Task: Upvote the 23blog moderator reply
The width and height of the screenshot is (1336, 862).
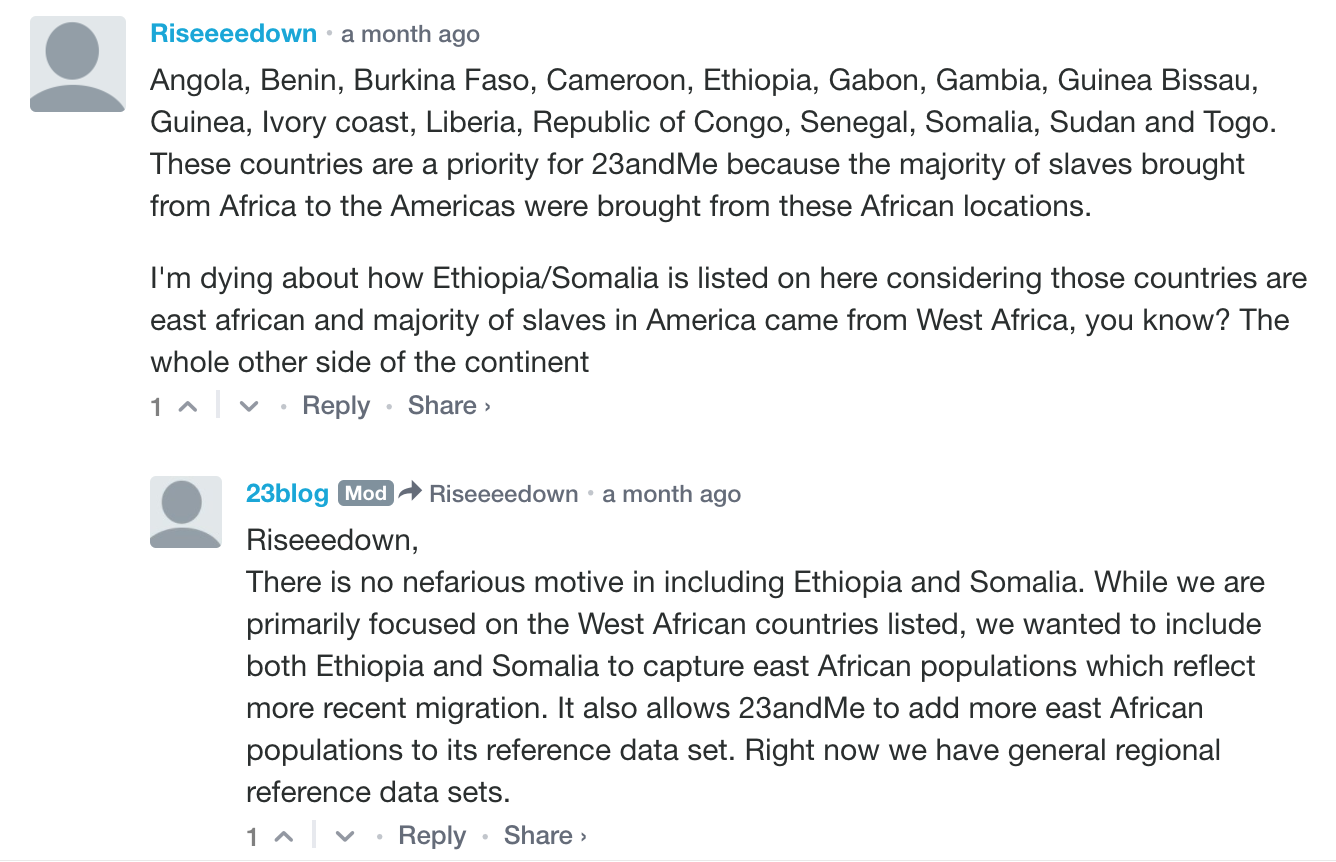Action: point(283,837)
